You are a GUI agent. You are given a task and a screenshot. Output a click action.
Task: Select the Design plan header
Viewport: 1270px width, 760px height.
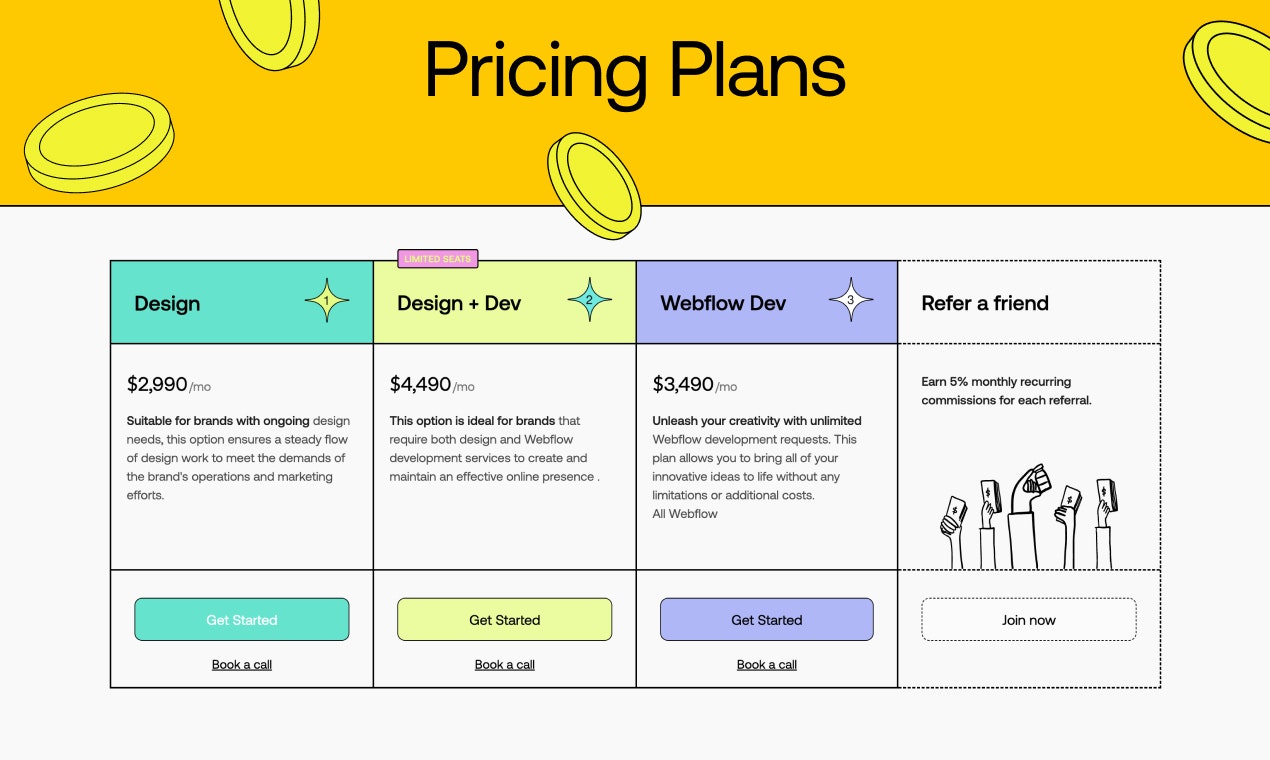tap(242, 302)
